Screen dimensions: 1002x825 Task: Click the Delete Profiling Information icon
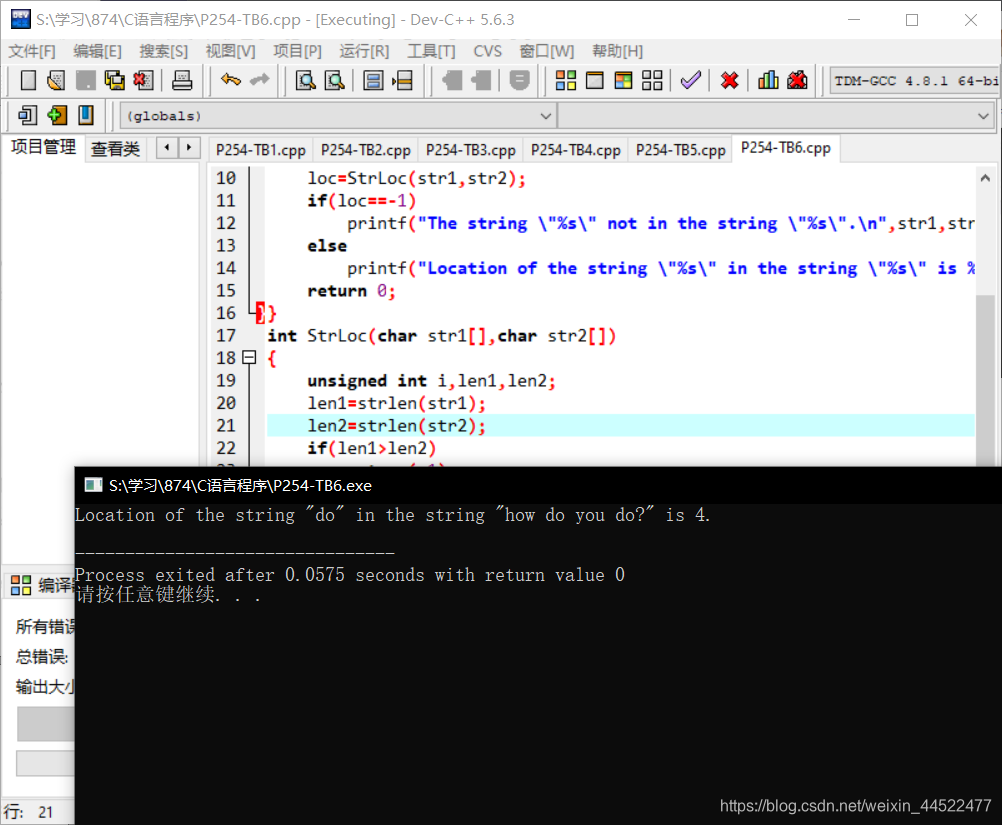click(x=797, y=81)
